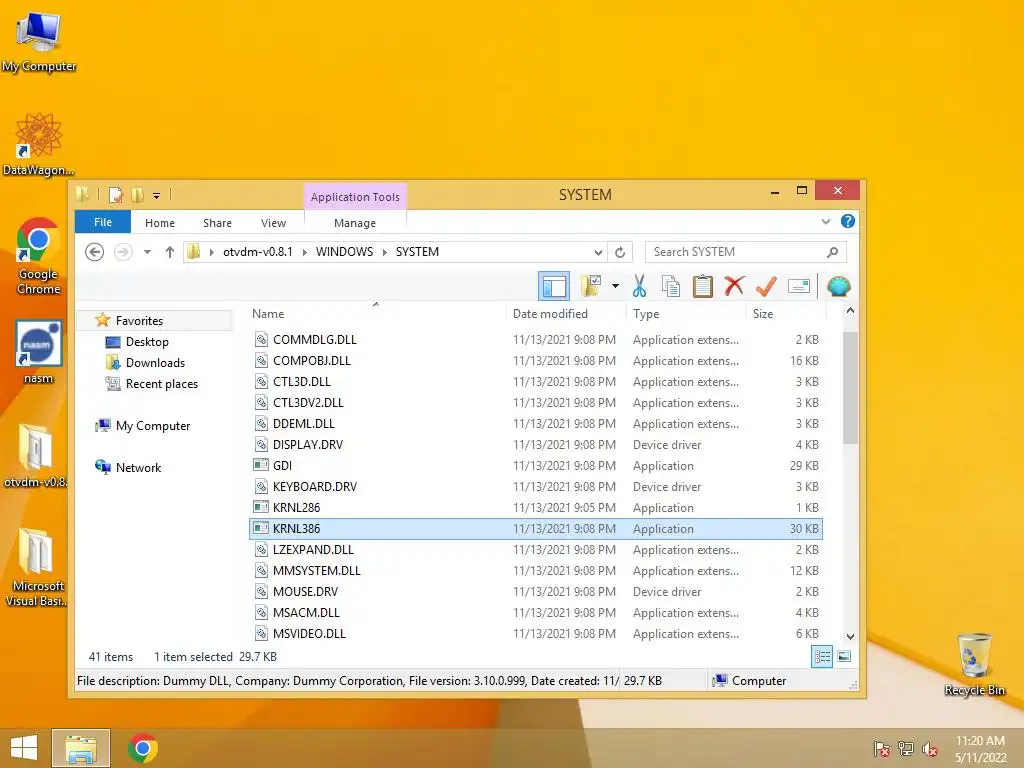Switch to the Home ribbon tab
The image size is (1024, 768).
(160, 223)
